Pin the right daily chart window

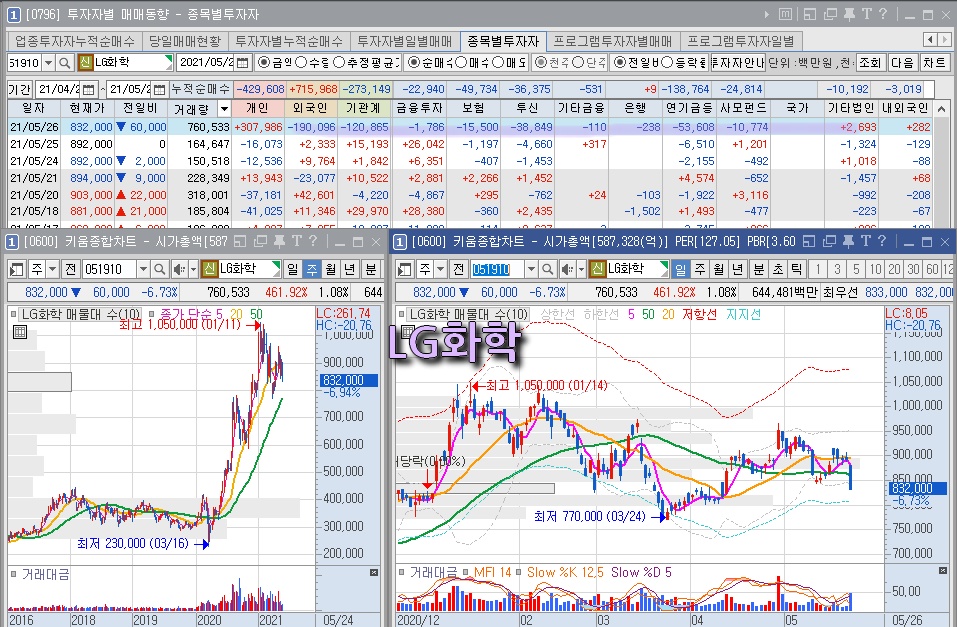pos(848,242)
